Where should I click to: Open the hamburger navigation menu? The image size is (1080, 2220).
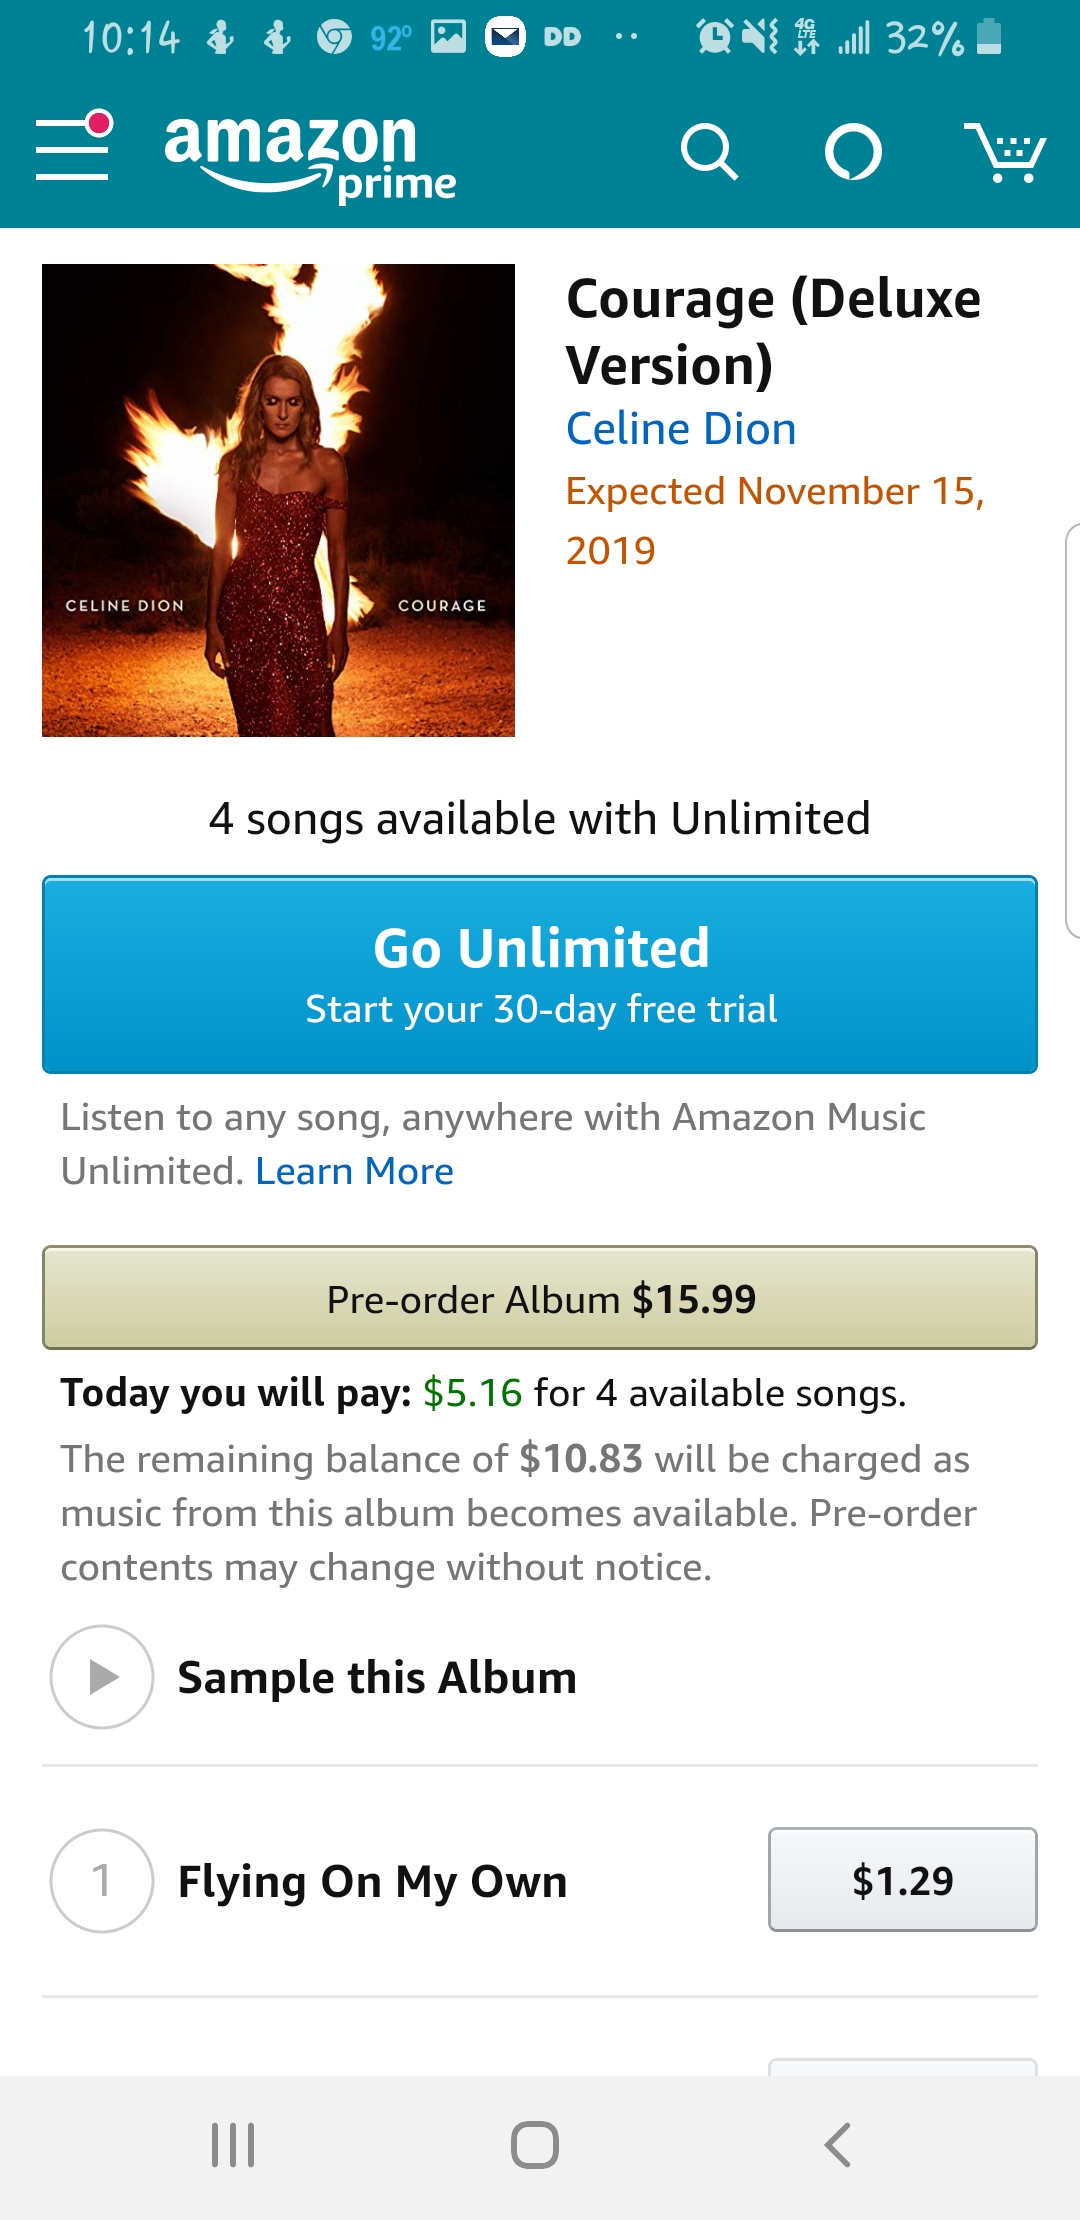click(72, 150)
